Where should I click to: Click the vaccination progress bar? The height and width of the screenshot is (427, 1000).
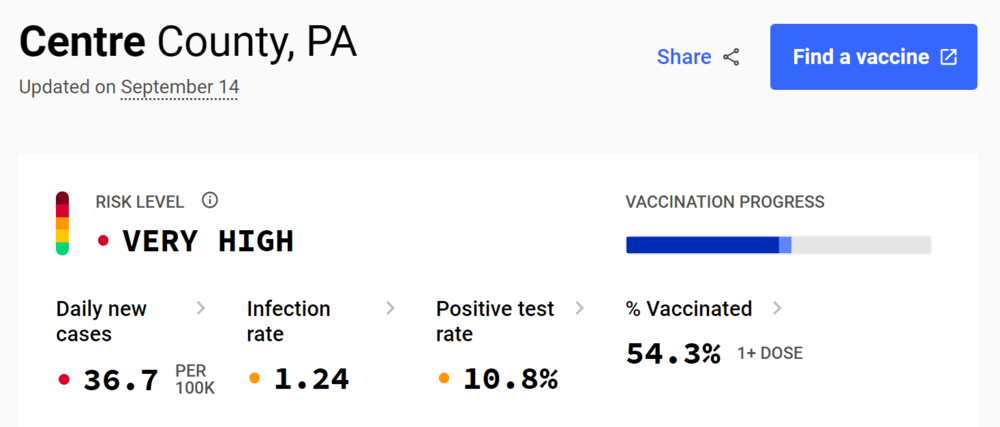[x=778, y=245]
